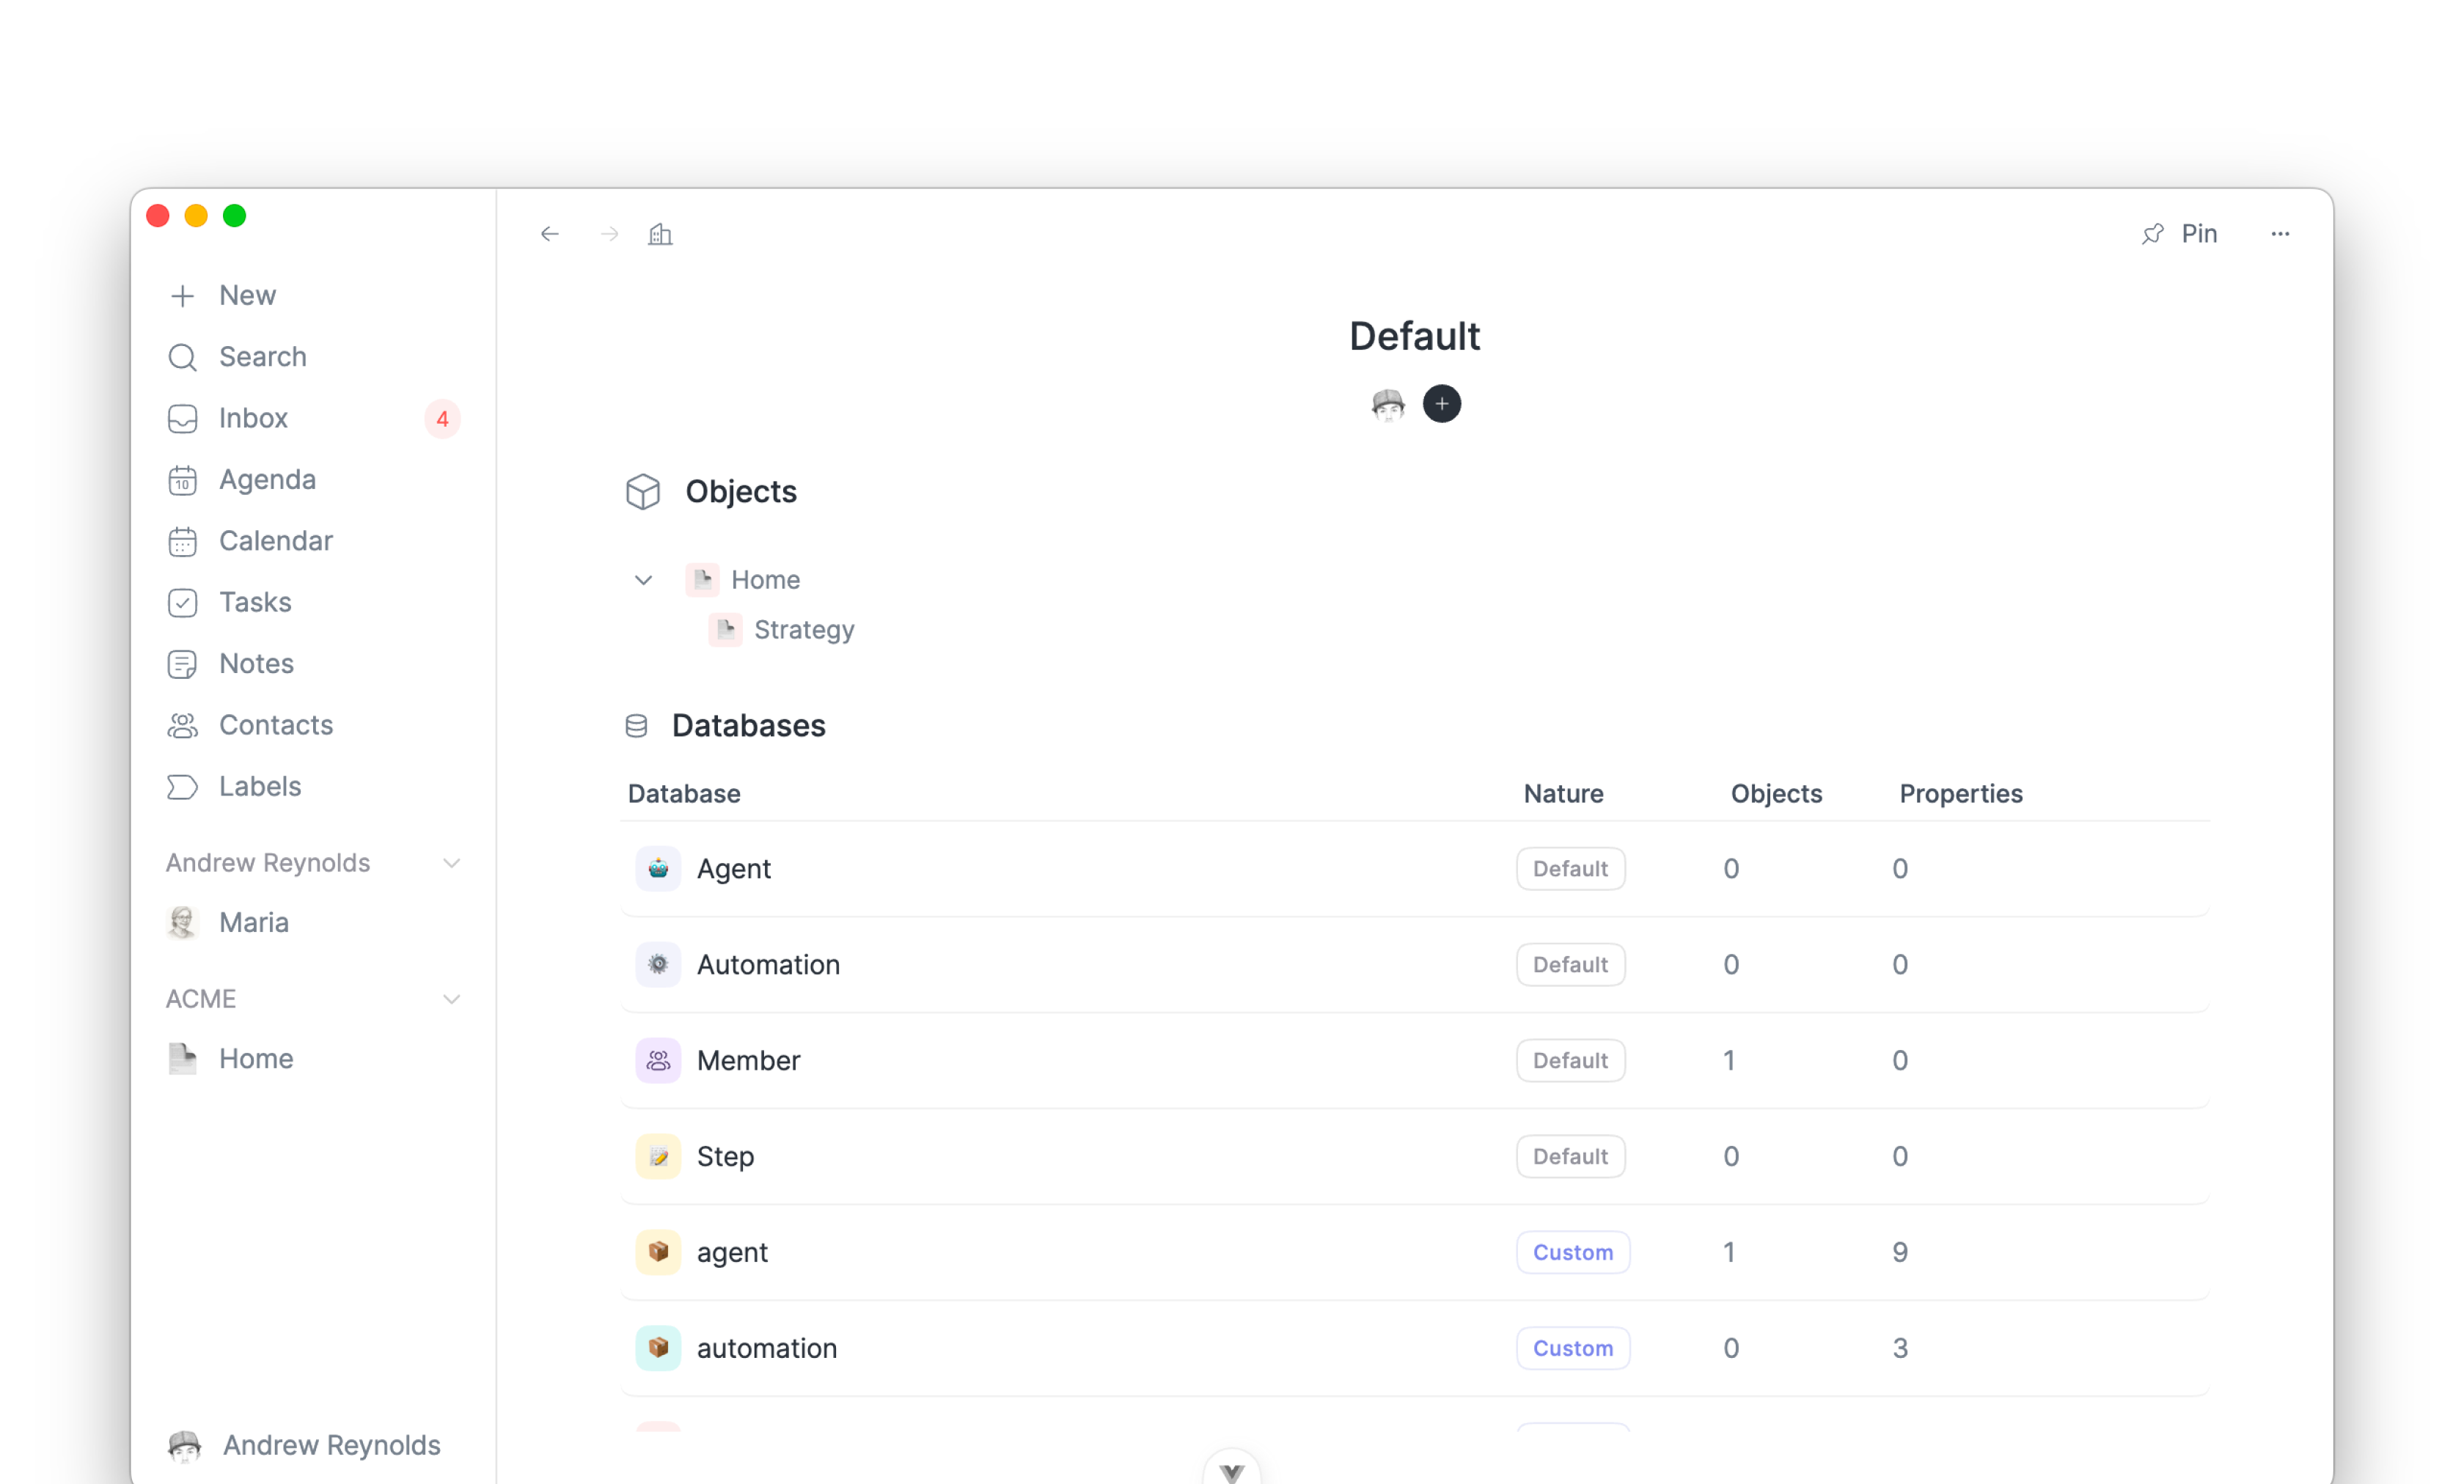This screenshot has height=1484, width=2464.
Task: Click the lowercase automation package icon
Action: pyautogui.click(x=658, y=1348)
